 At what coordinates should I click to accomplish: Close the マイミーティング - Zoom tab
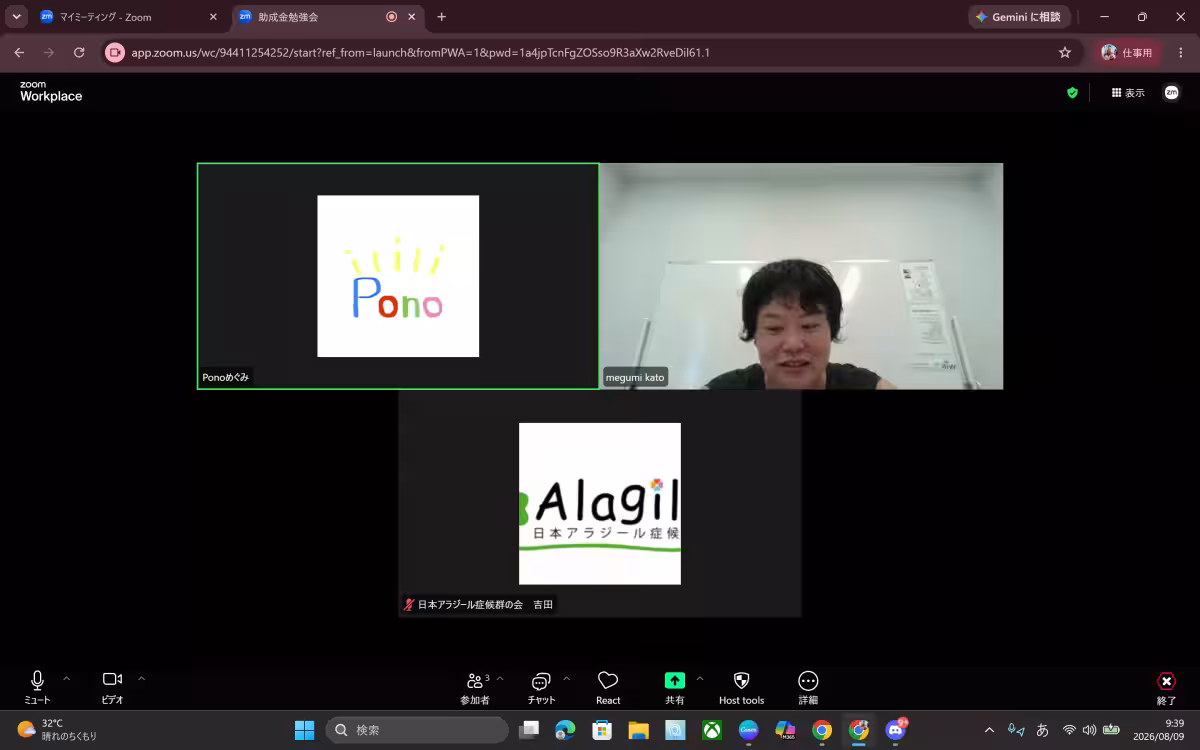click(x=212, y=17)
